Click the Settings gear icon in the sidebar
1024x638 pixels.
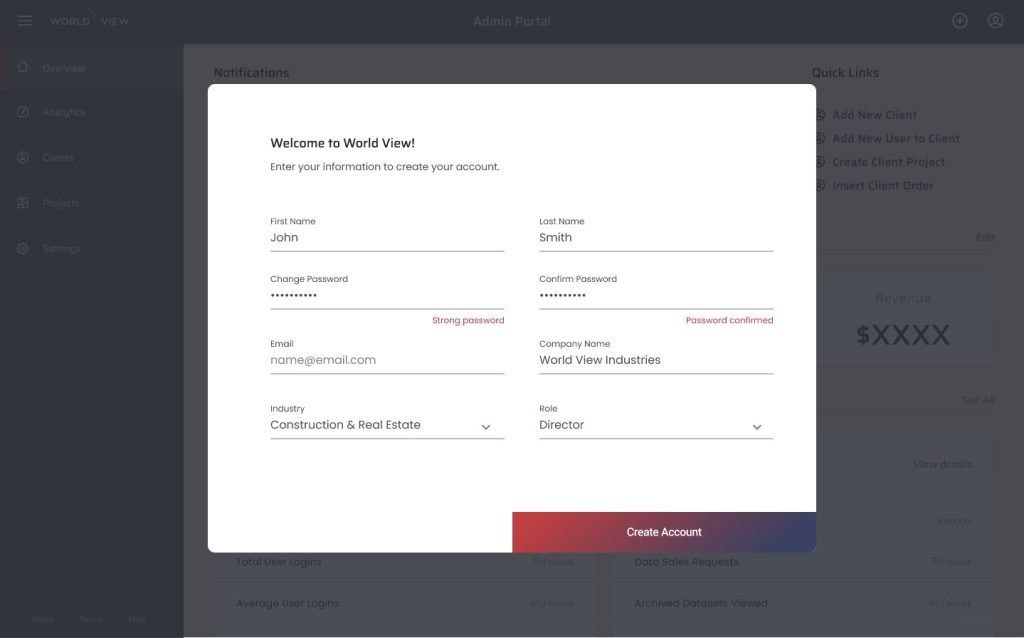tap(23, 249)
